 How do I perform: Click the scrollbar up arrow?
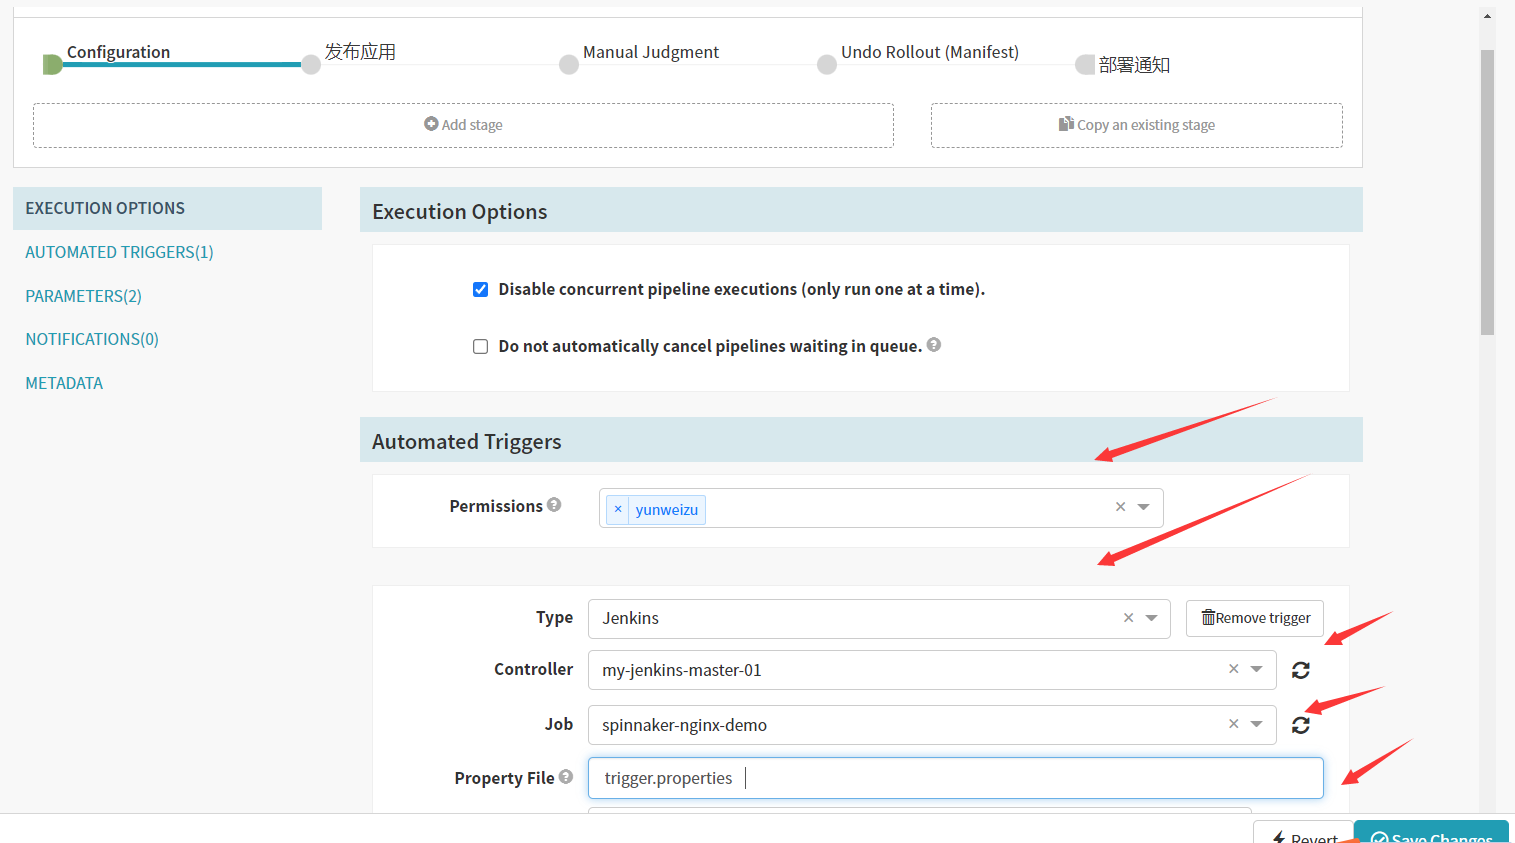point(1487,16)
